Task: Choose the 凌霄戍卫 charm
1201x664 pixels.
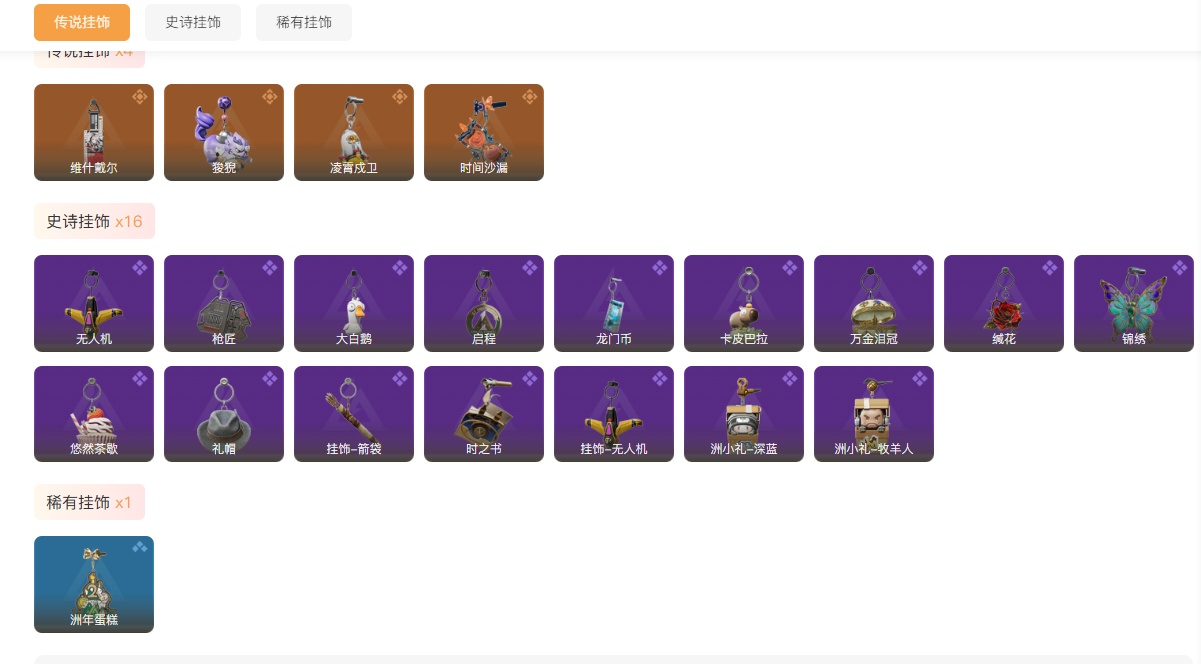Action: click(354, 132)
